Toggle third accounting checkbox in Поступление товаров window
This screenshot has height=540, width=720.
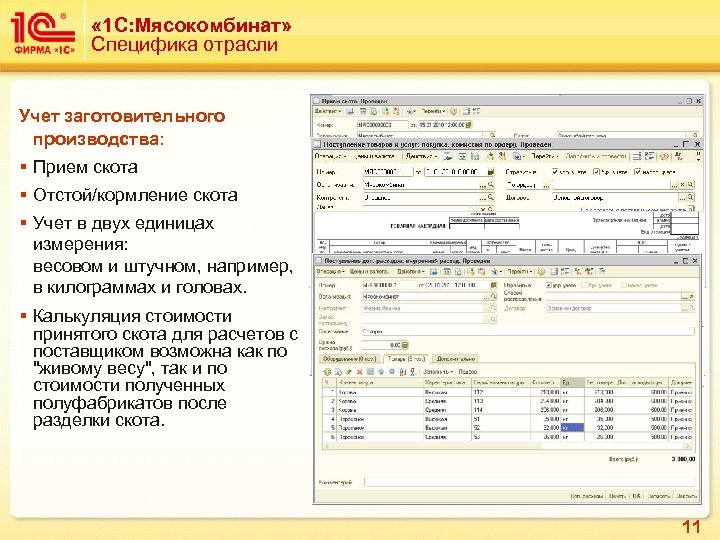(637, 172)
